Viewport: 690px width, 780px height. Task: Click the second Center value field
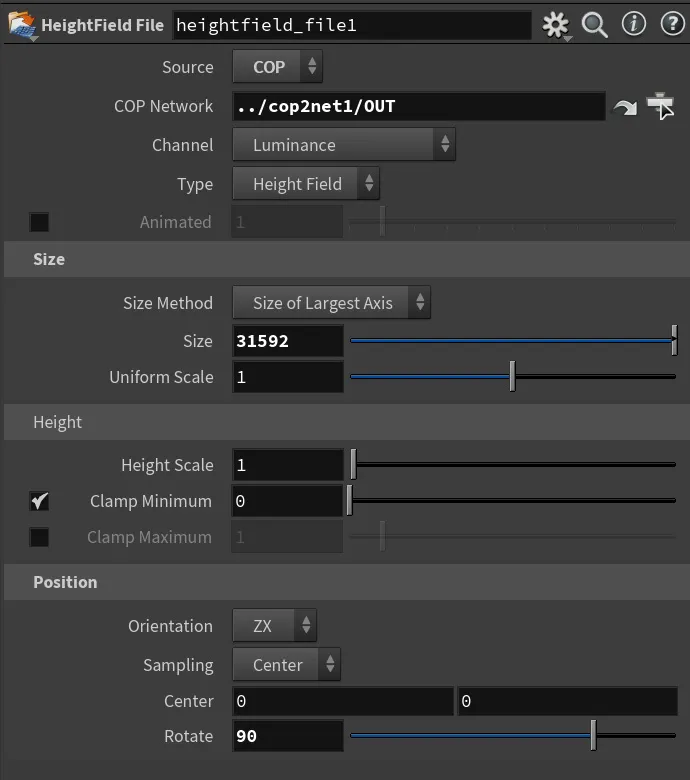tap(568, 701)
